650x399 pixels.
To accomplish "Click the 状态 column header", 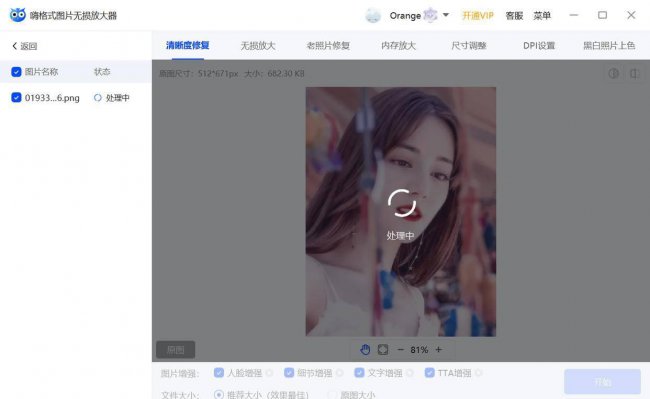I will pos(102,72).
